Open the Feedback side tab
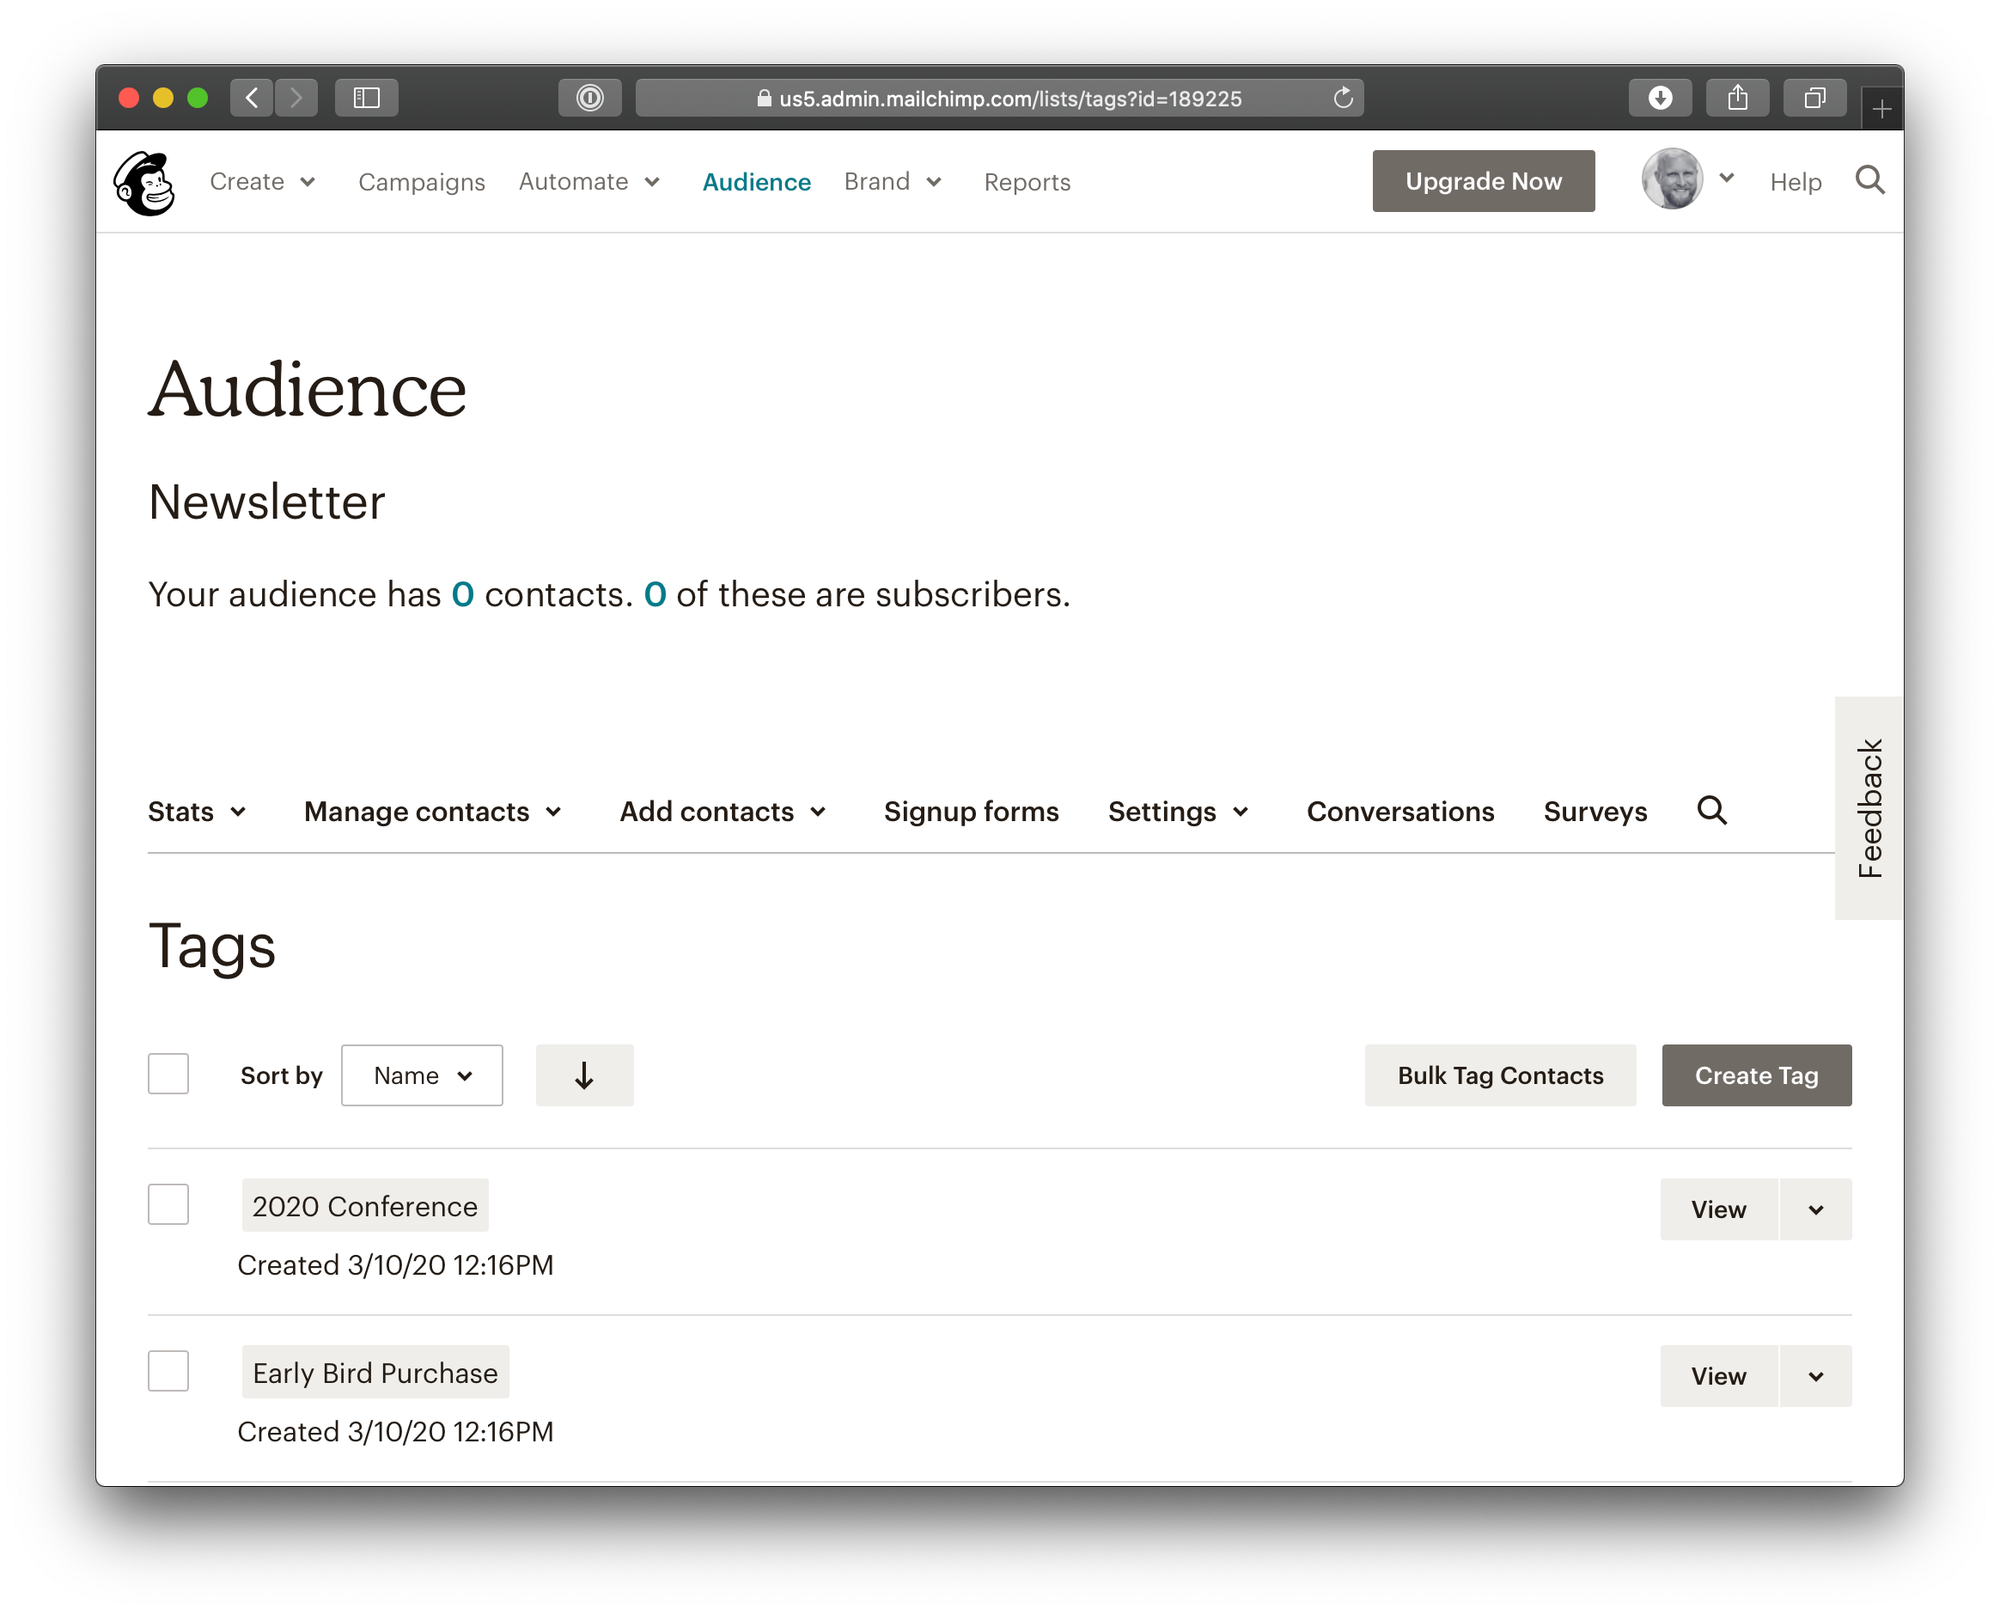2000x1613 pixels. click(x=1869, y=808)
